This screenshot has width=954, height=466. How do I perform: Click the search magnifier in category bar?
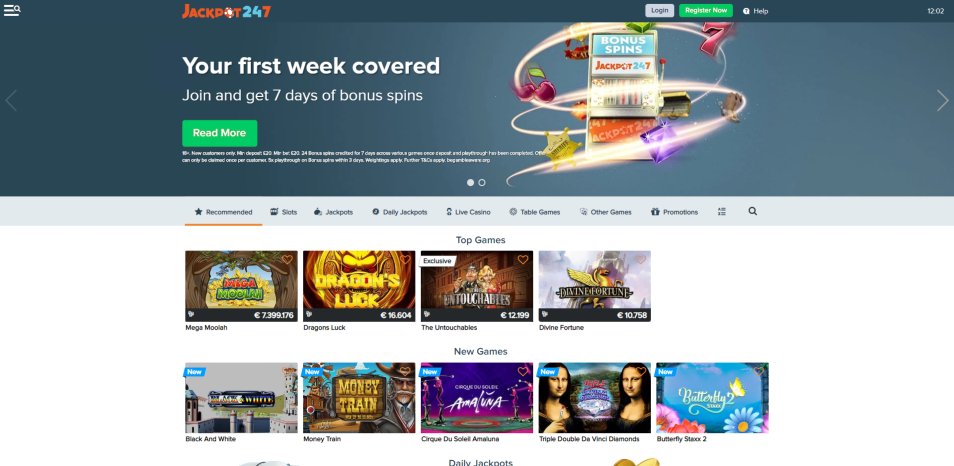coord(753,212)
